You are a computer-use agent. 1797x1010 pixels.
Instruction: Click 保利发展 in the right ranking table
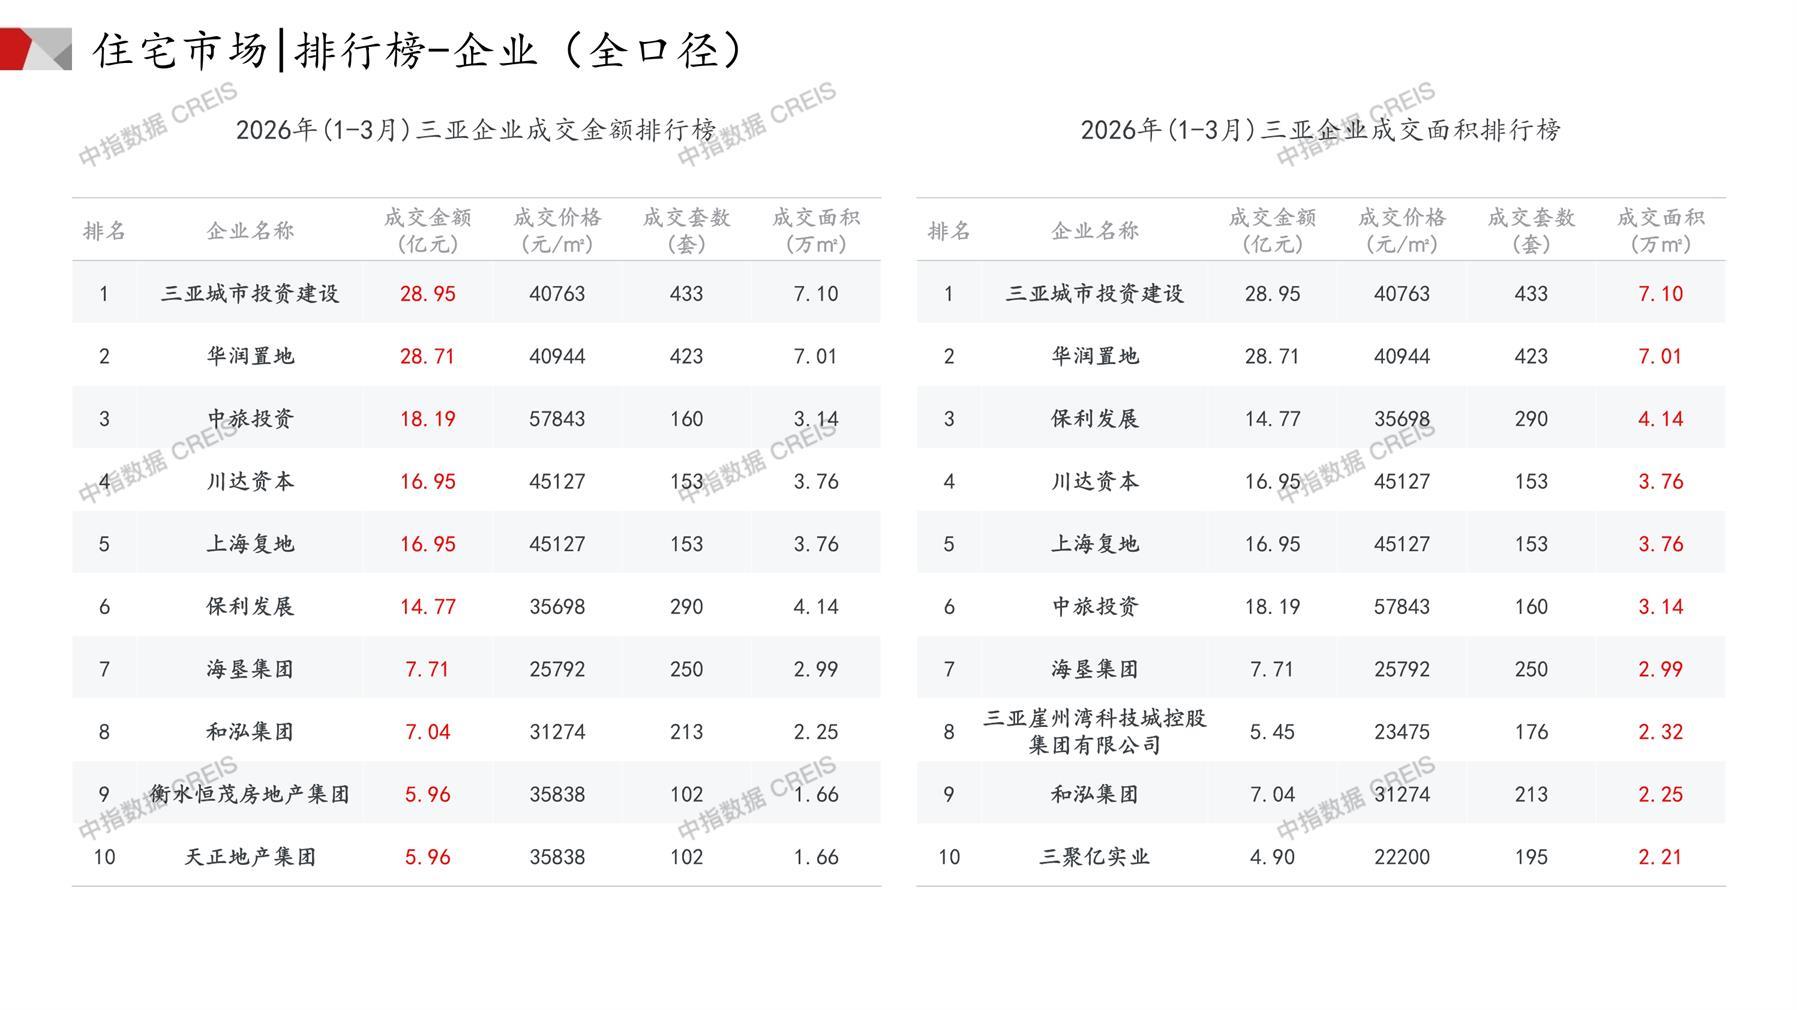point(1095,419)
